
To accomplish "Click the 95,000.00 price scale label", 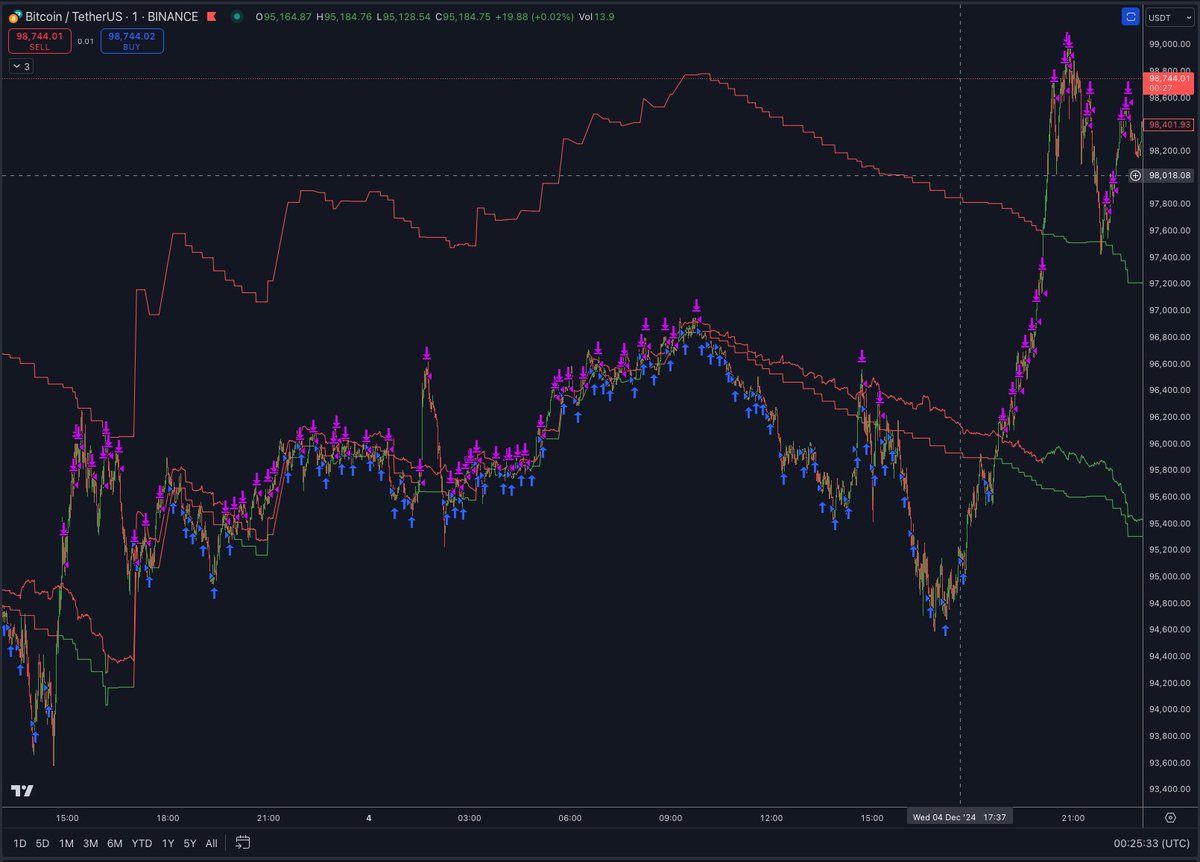I will [1169, 576].
